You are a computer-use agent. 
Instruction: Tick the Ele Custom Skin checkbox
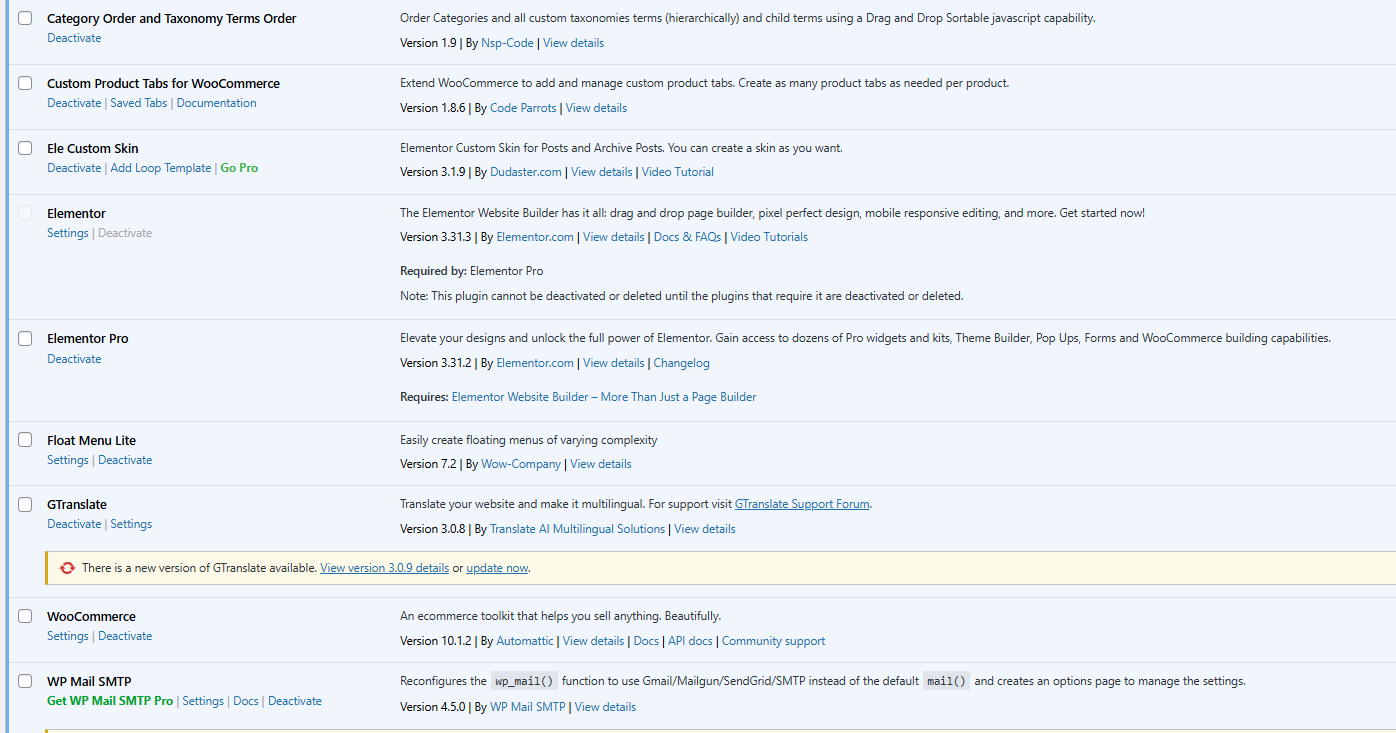click(x=25, y=149)
